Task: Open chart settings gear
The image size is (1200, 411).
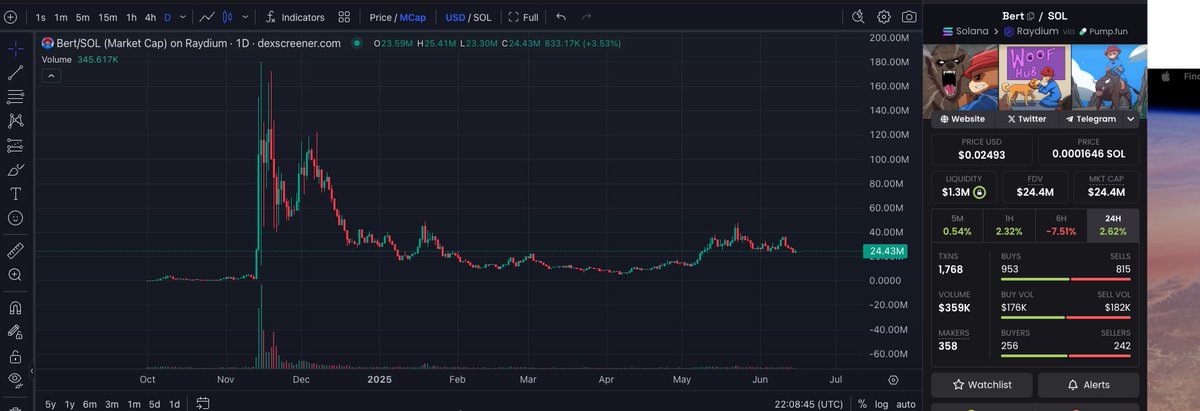Action: coord(884,17)
